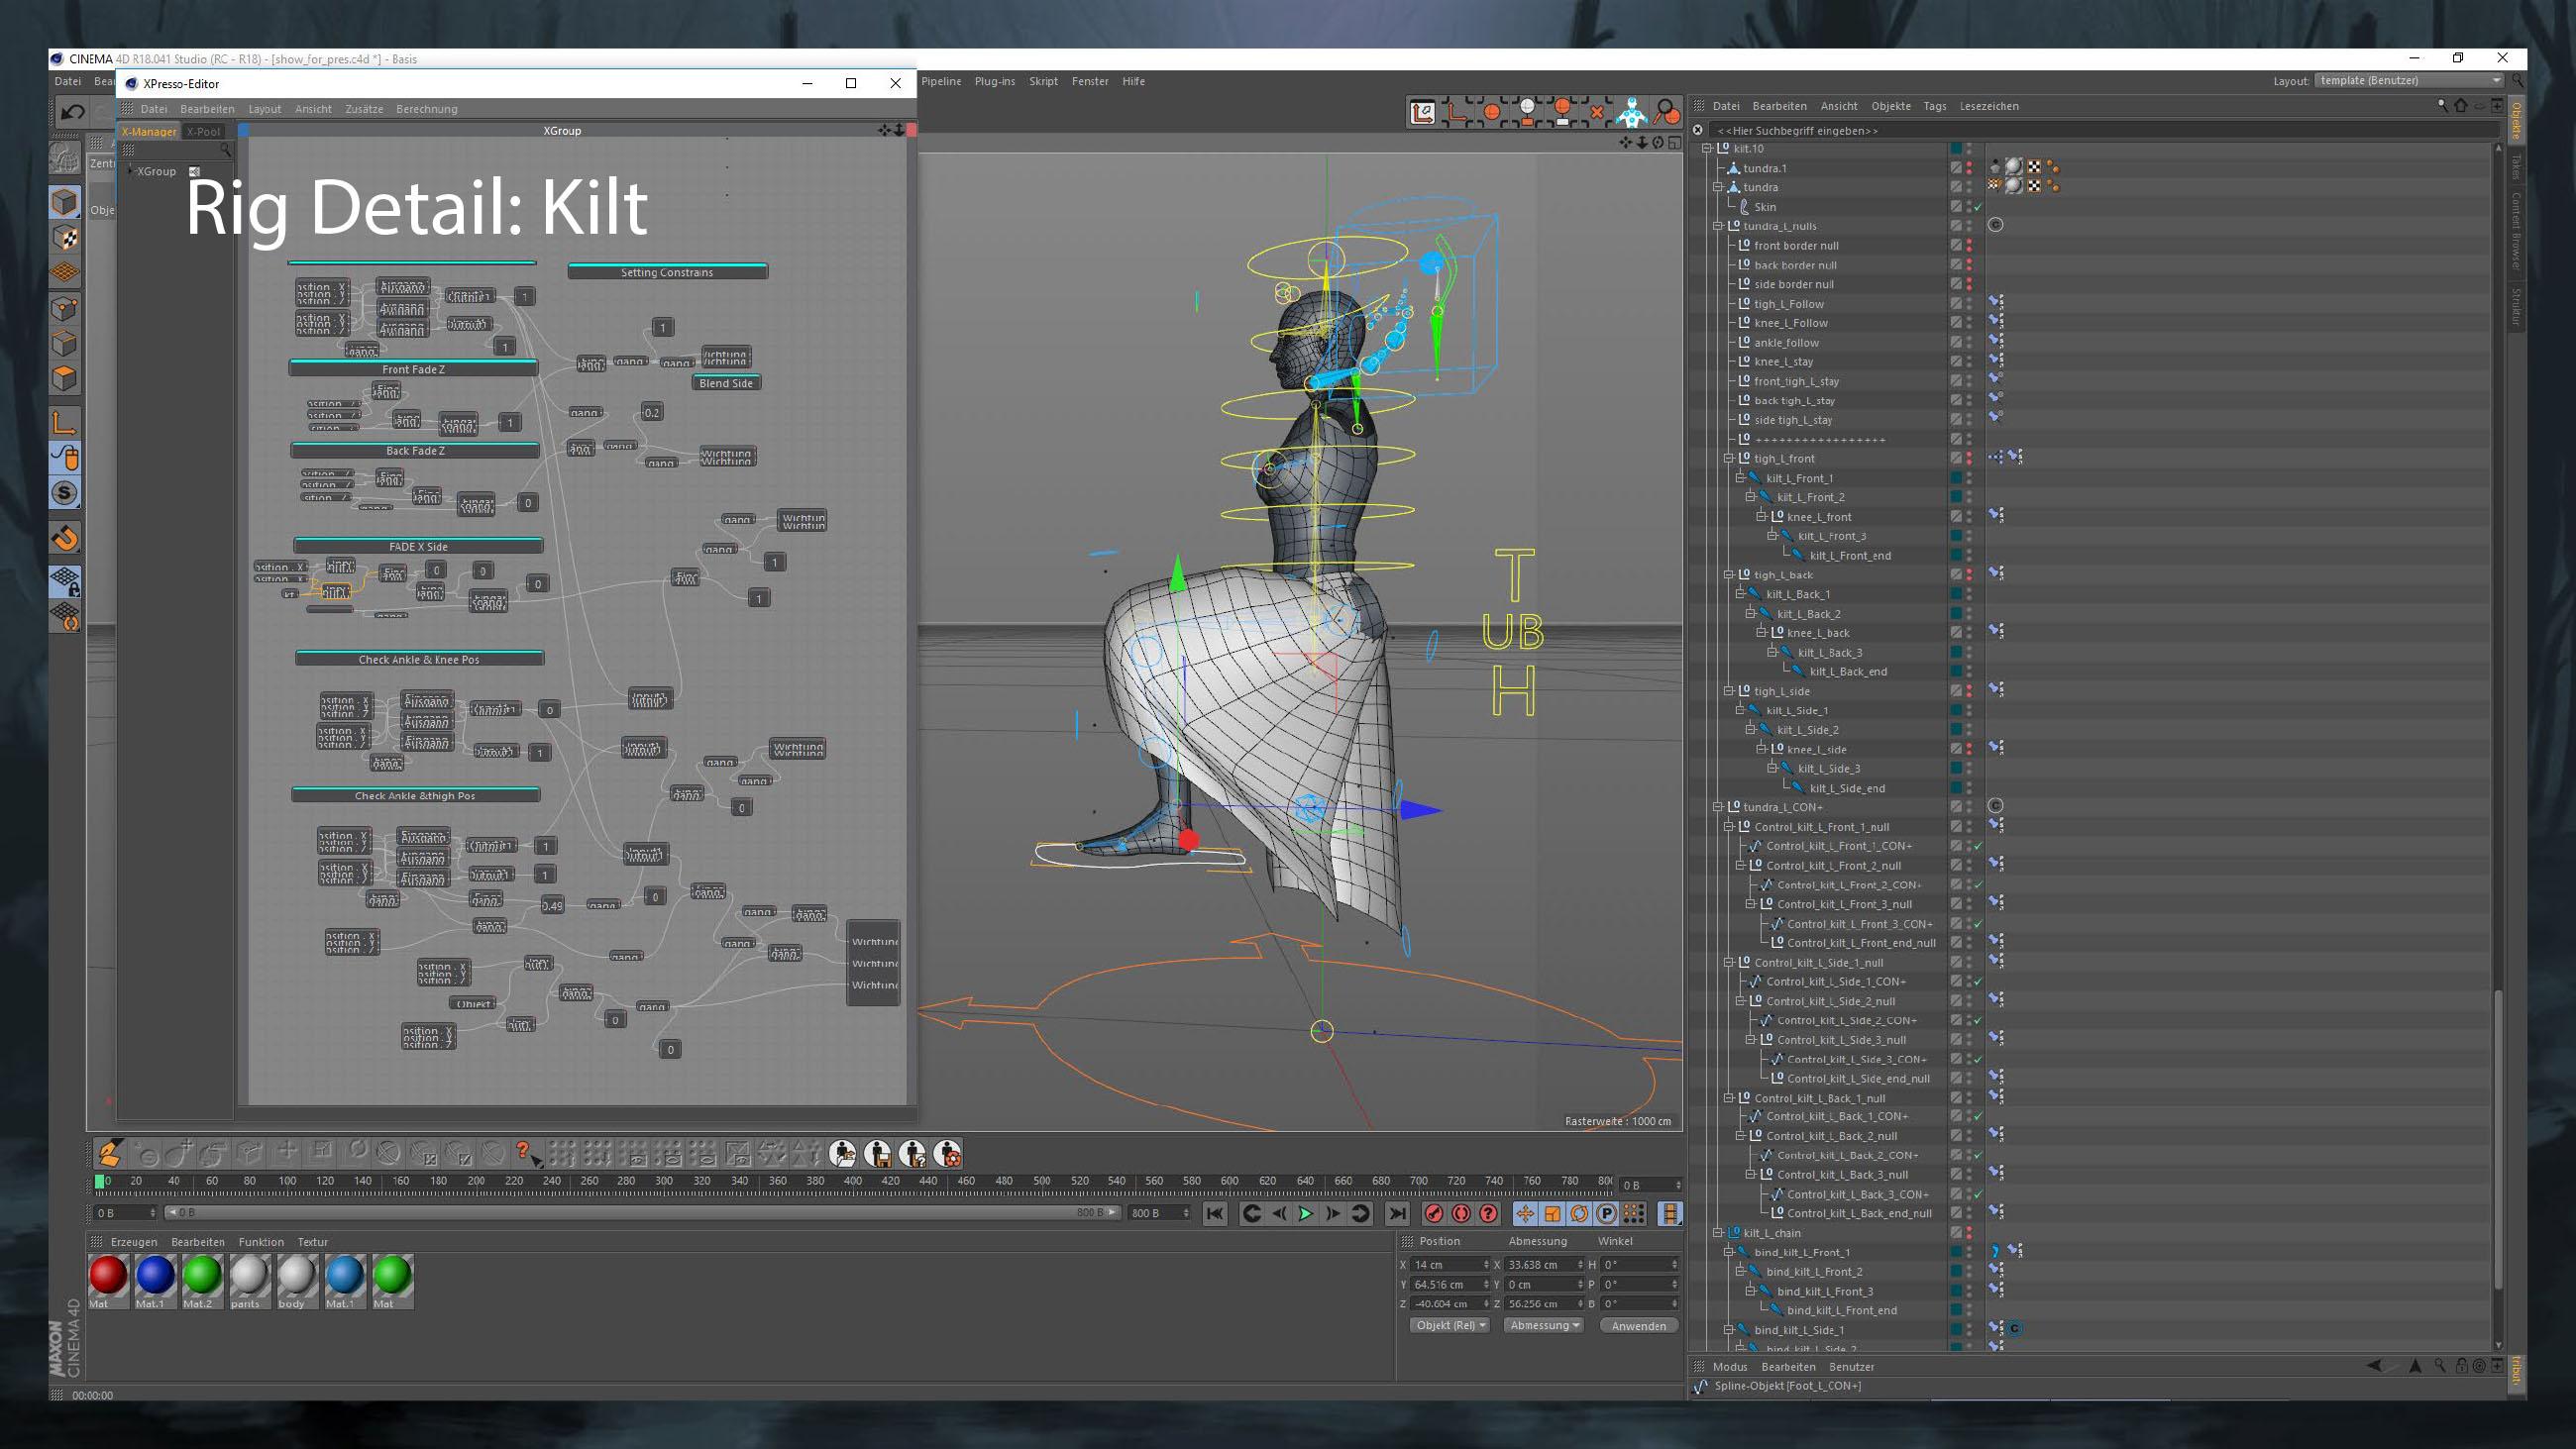Switch to Polygons mode icon
2576x1449 pixels.
pos(65,378)
